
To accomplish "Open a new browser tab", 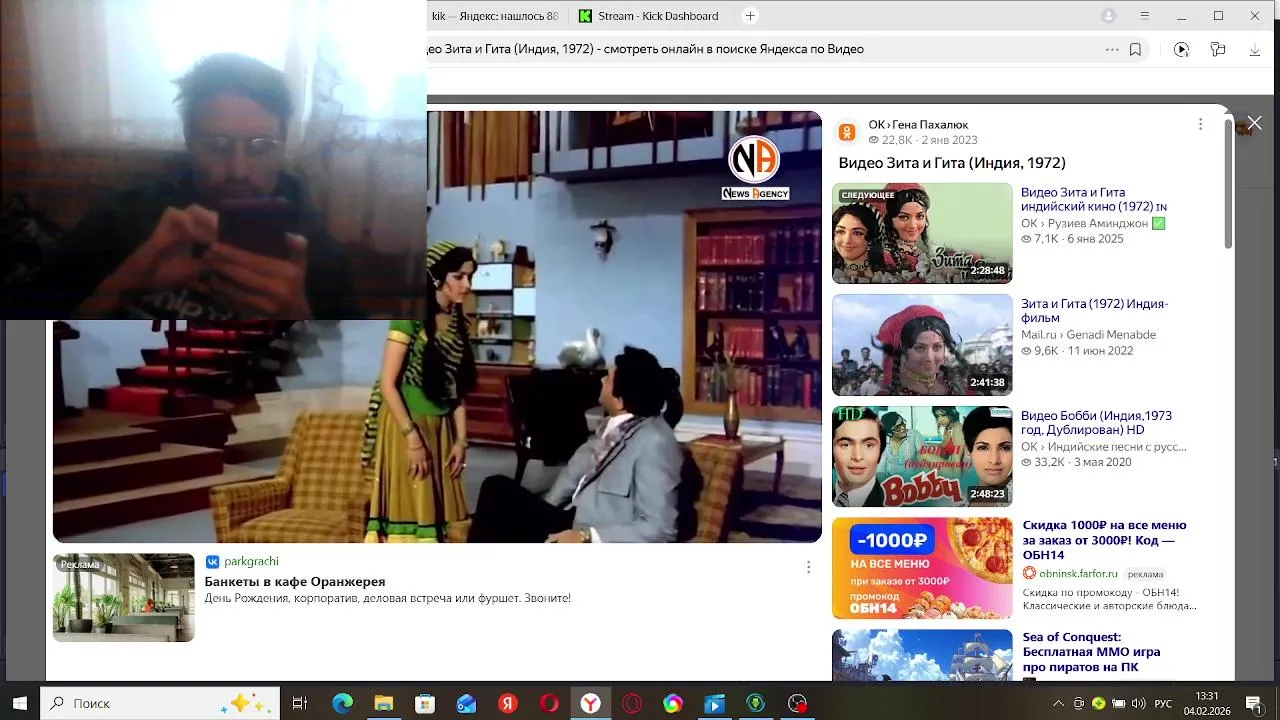I will pyautogui.click(x=750, y=16).
